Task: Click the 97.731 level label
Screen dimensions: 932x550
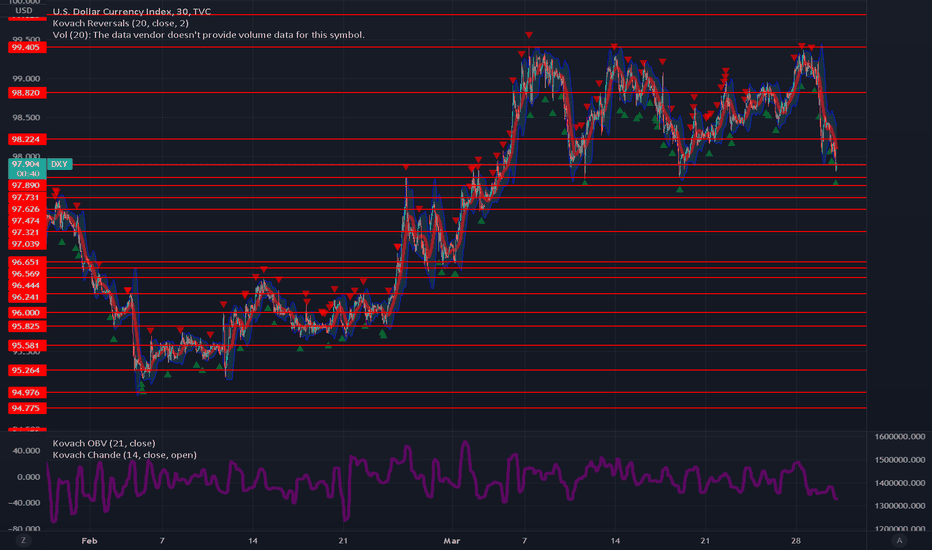Action: [27, 197]
